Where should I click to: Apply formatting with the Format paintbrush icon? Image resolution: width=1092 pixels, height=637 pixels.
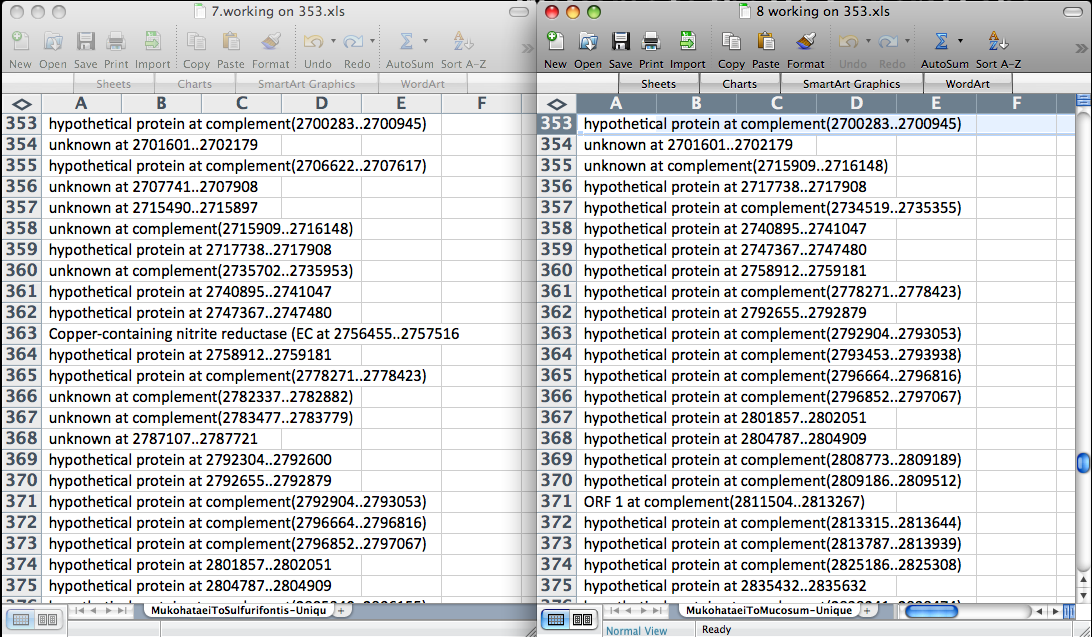click(806, 47)
